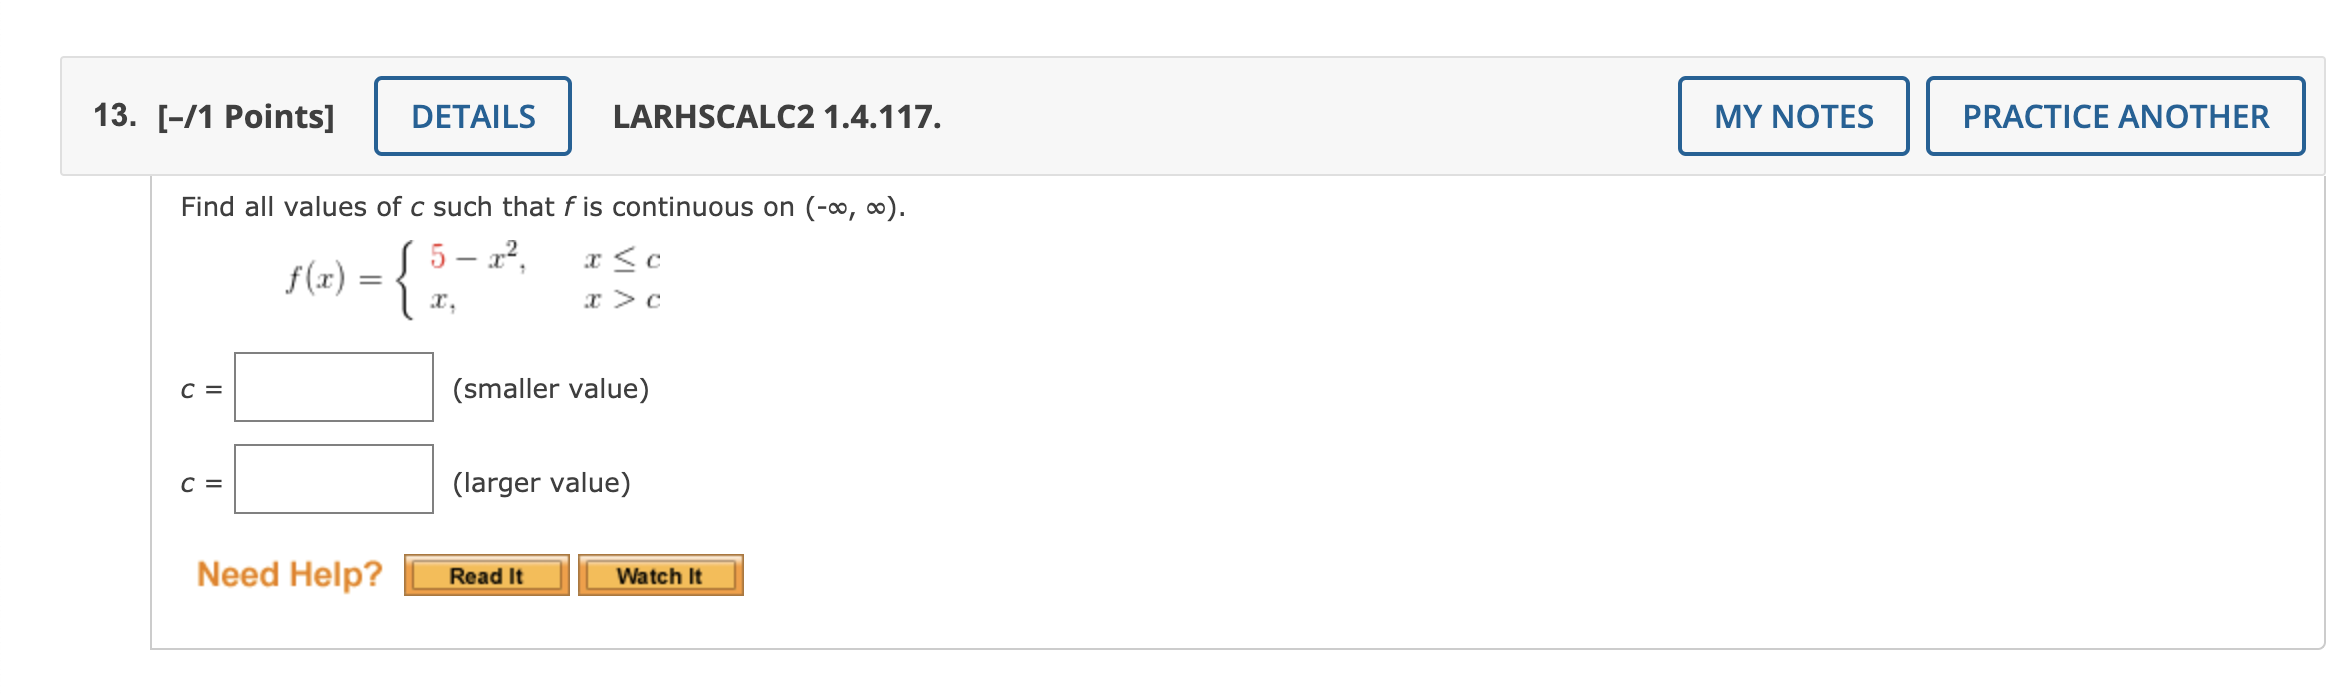Screen dimensions: 2352x694
Task: Select the Need Help label
Action: tap(289, 572)
